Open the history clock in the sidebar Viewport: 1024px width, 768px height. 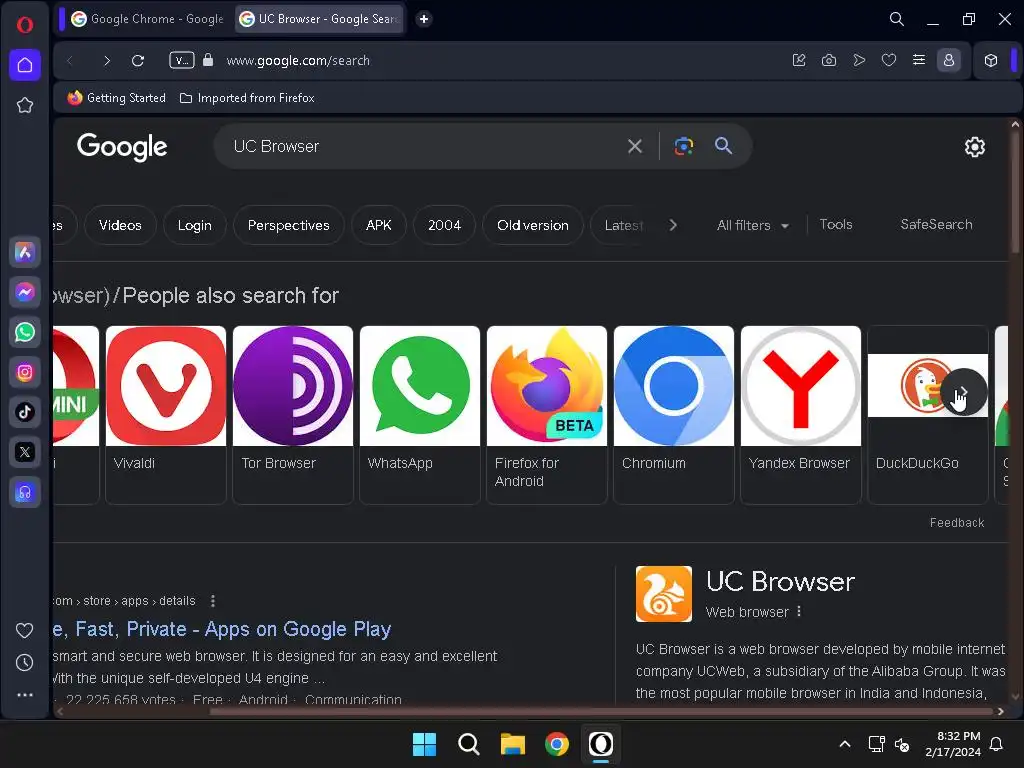point(25,663)
